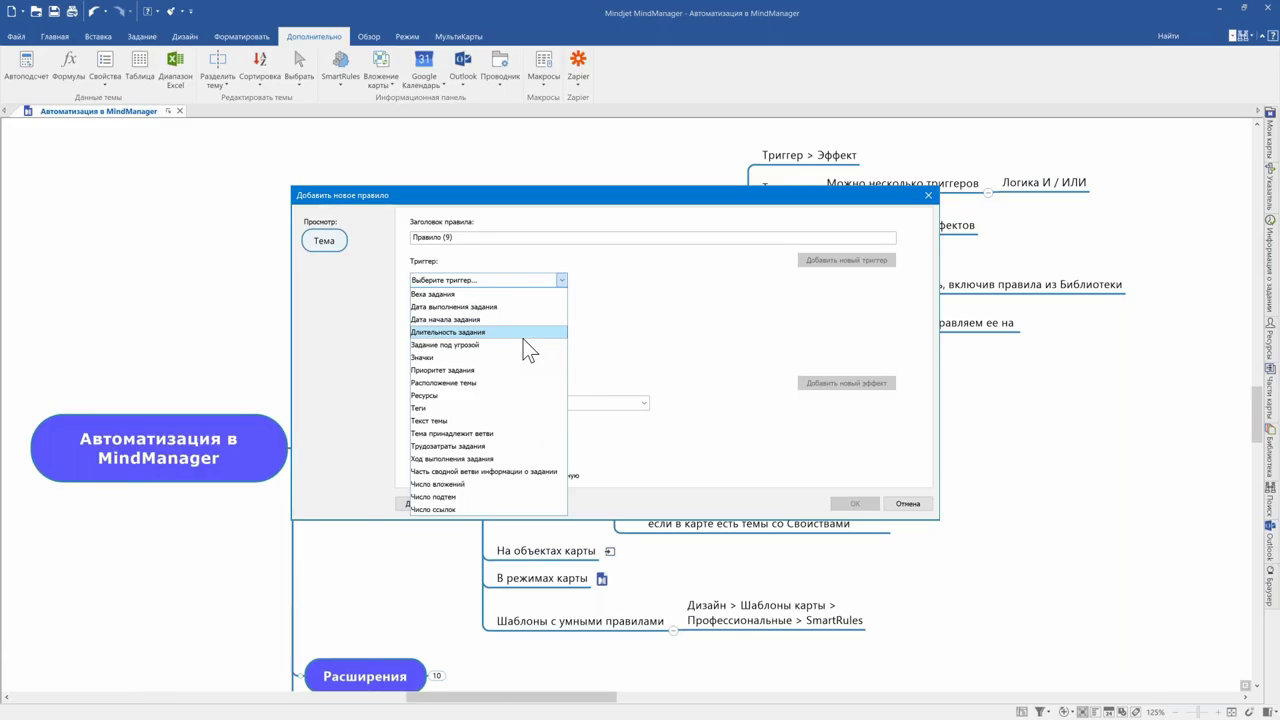
Task: Open the Свойства properties icon
Action: pos(105,60)
